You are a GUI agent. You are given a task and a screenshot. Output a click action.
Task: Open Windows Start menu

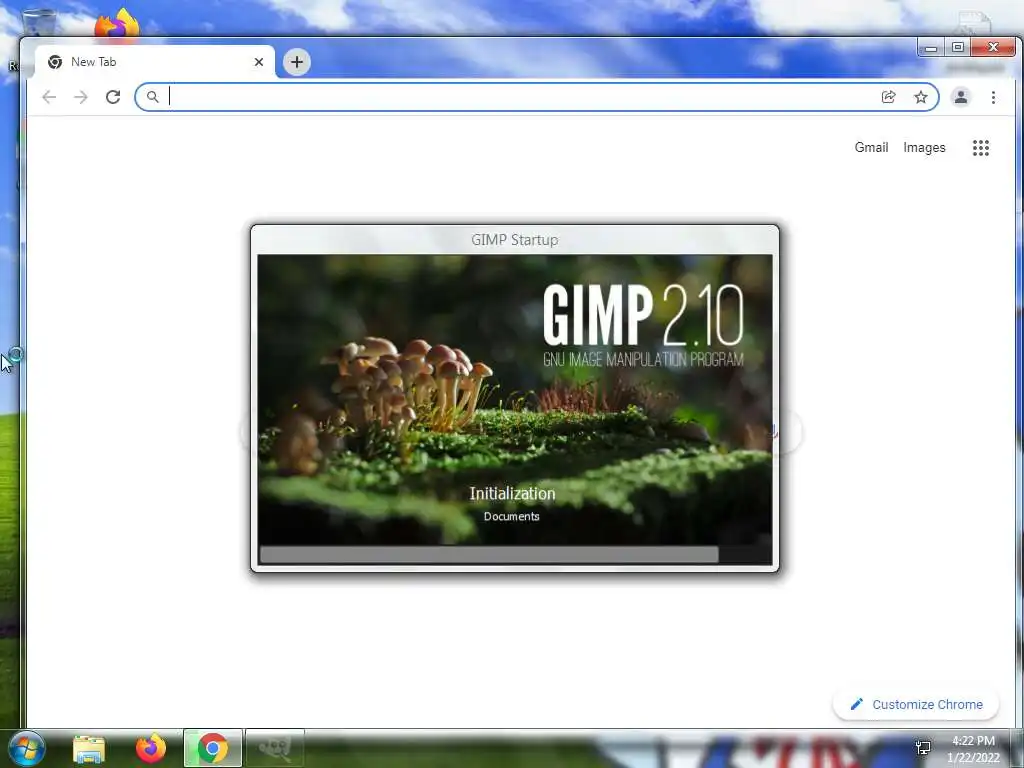[27, 748]
